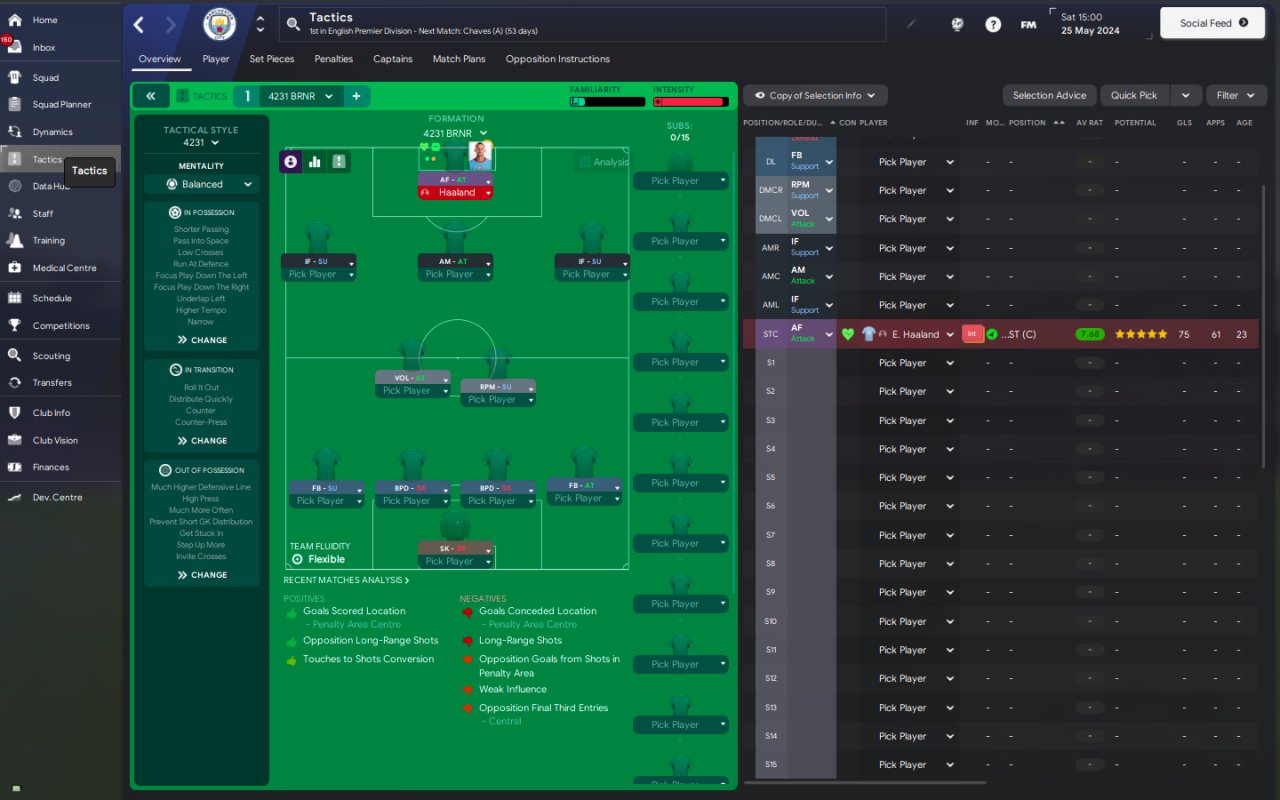Image resolution: width=1280 pixels, height=800 pixels.
Task: Open the Opposition Instructions tab
Action: 558,59
